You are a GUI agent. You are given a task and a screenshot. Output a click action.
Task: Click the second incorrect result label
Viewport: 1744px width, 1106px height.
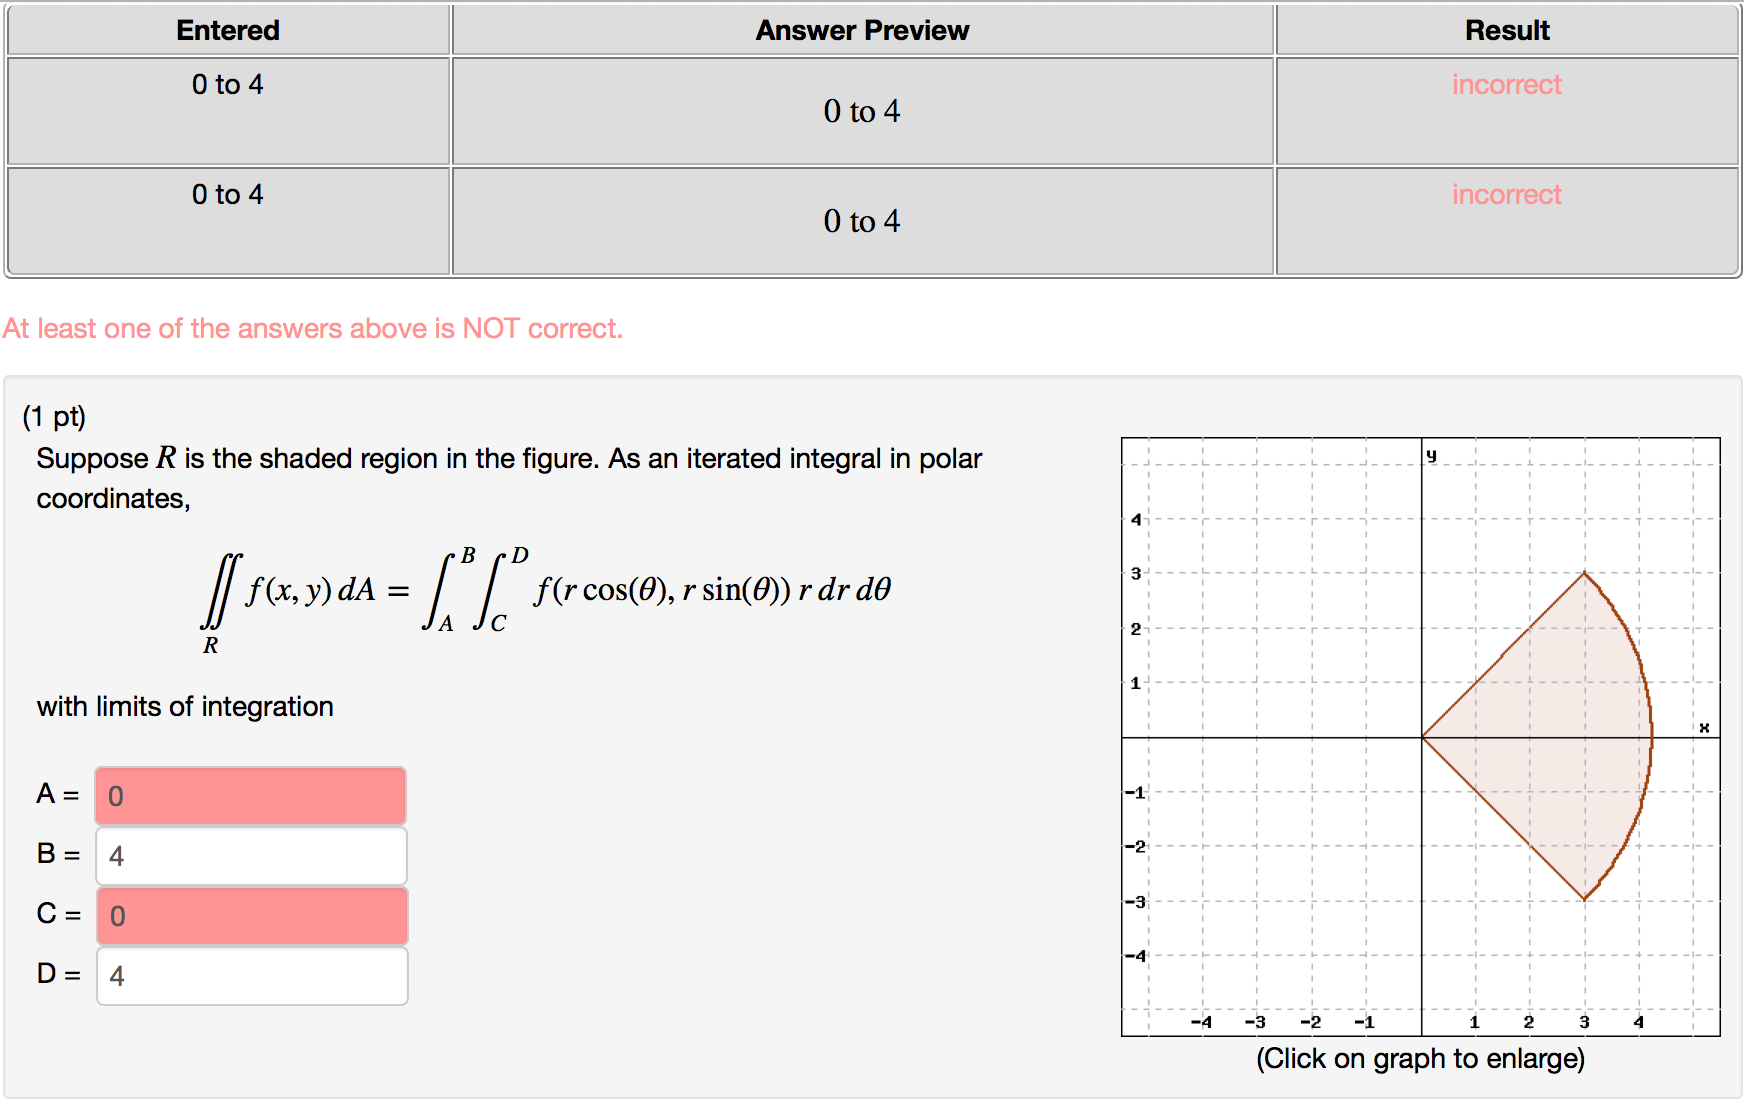click(1506, 194)
